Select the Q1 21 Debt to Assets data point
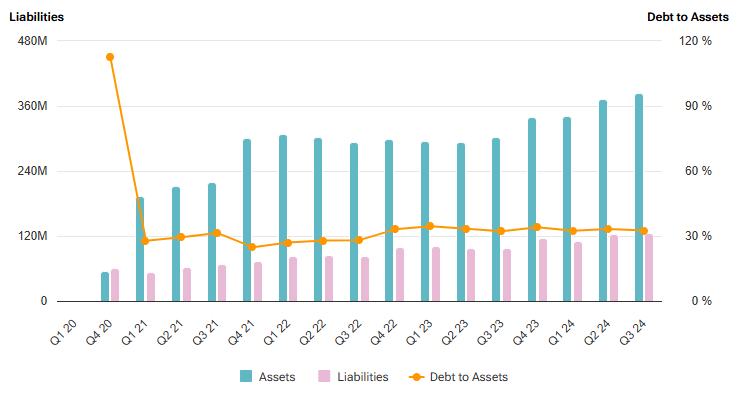This screenshot has height=395, width=737. [x=145, y=241]
